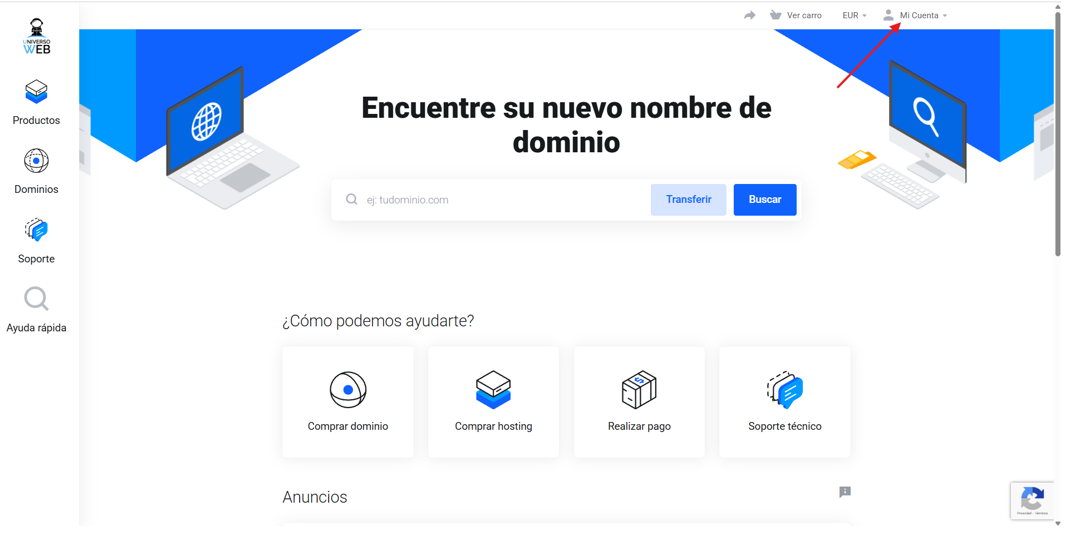Viewport: 1067px width, 544px height.
Task: Select the Realizar pago card
Action: 639,402
